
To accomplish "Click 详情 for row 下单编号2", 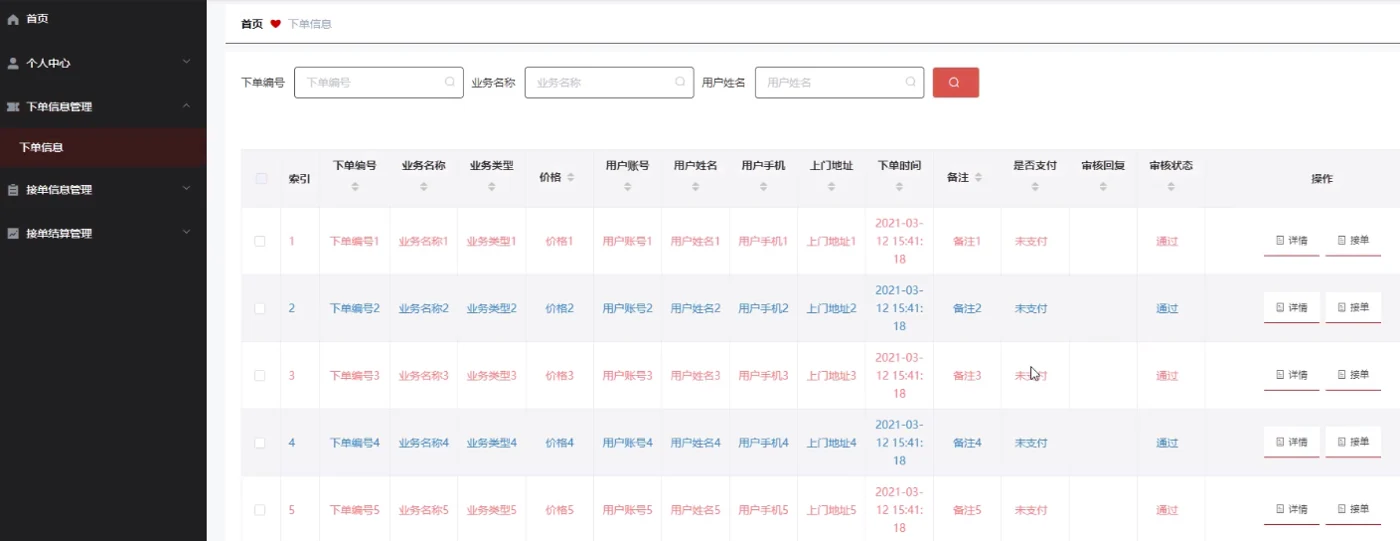I will [x=1291, y=308].
